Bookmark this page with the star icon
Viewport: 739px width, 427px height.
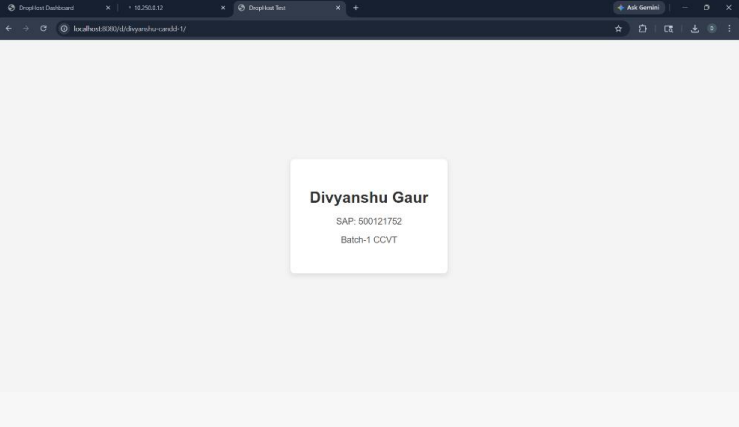coord(618,29)
